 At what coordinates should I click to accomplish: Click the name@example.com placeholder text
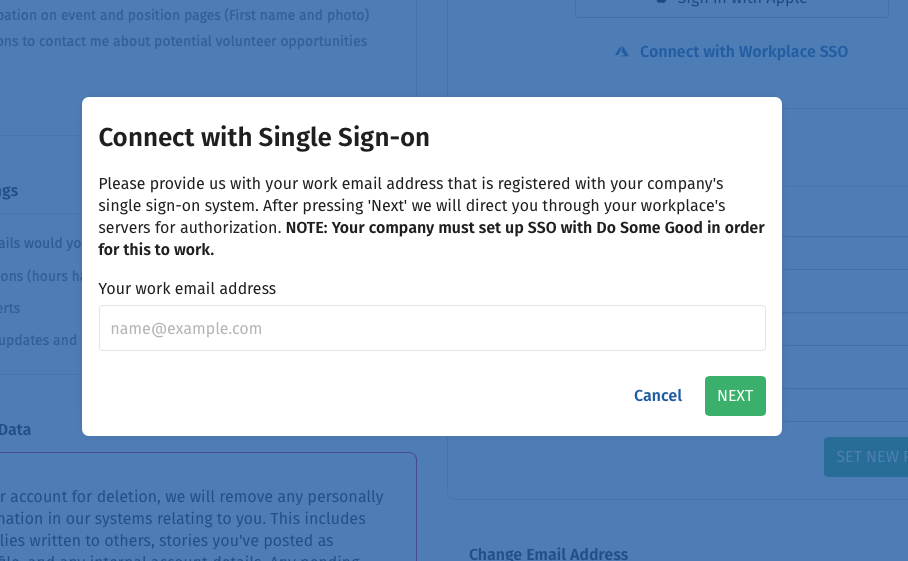(x=186, y=329)
